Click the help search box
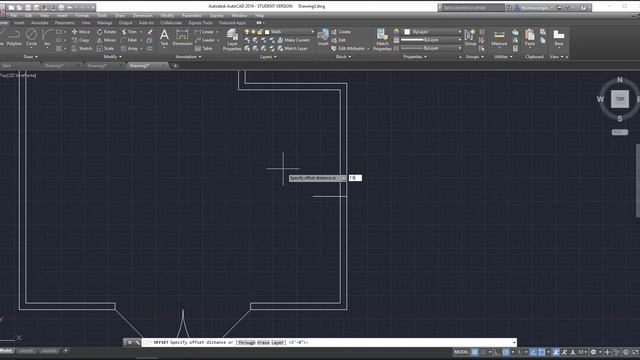This screenshot has width=640, height=360. tap(474, 8)
